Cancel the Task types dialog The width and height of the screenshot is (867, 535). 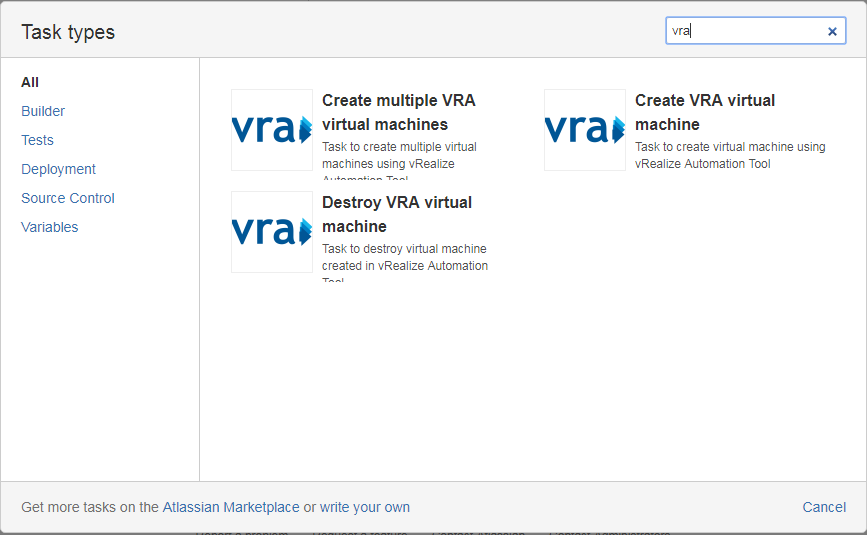click(x=824, y=507)
